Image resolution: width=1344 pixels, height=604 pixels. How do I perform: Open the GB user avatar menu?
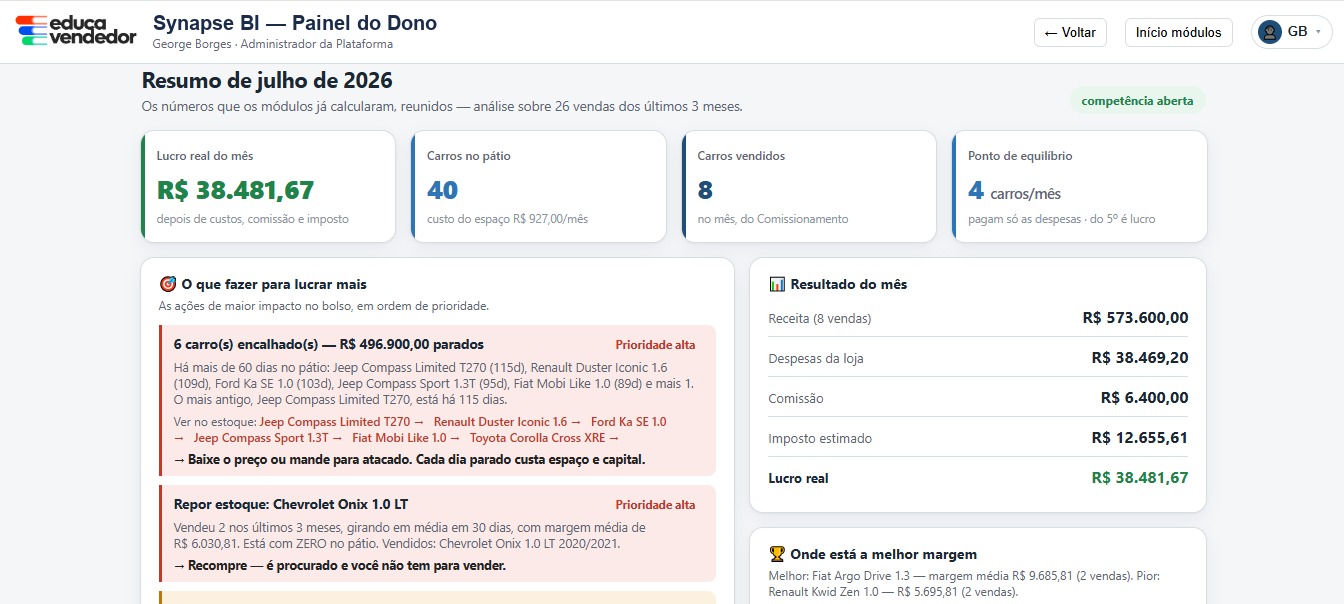coord(1291,32)
